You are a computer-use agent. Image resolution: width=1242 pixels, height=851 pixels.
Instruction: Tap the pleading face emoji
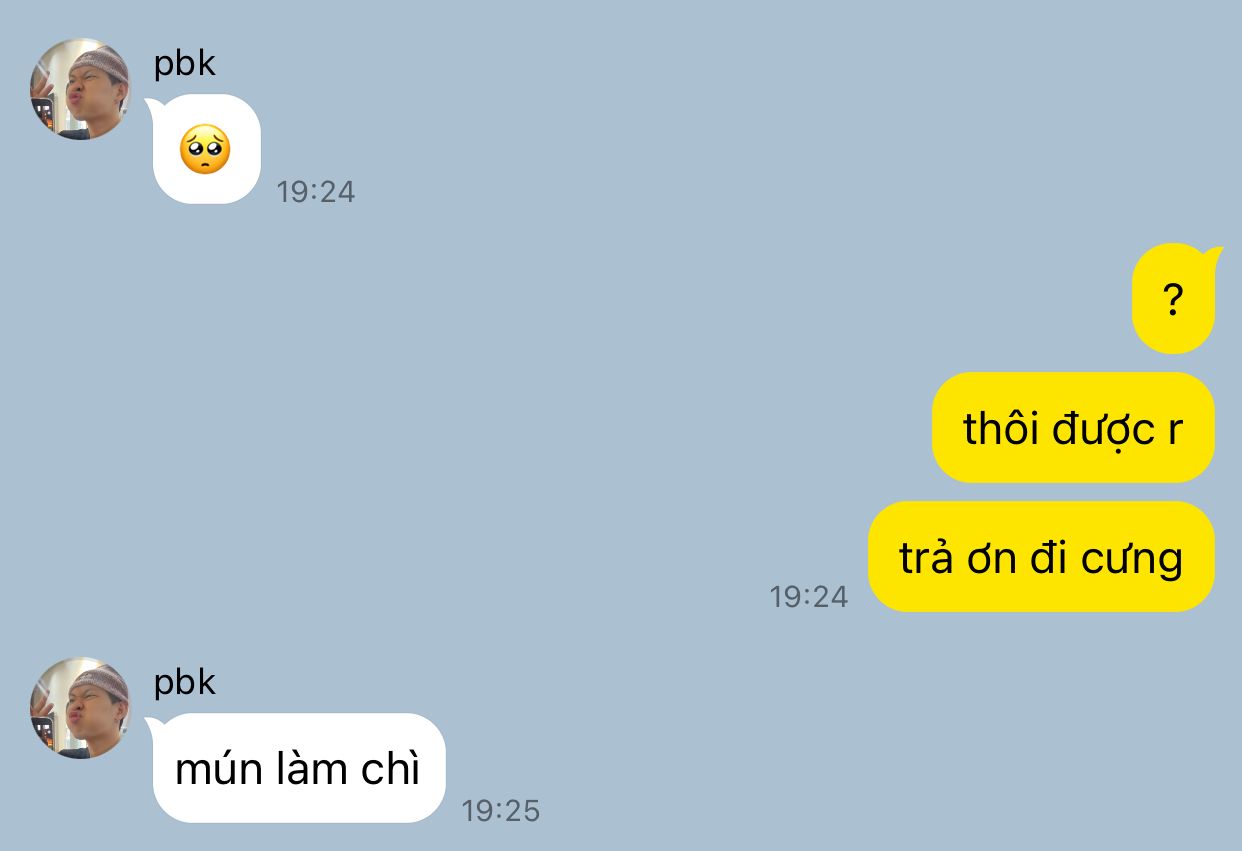tap(205, 150)
